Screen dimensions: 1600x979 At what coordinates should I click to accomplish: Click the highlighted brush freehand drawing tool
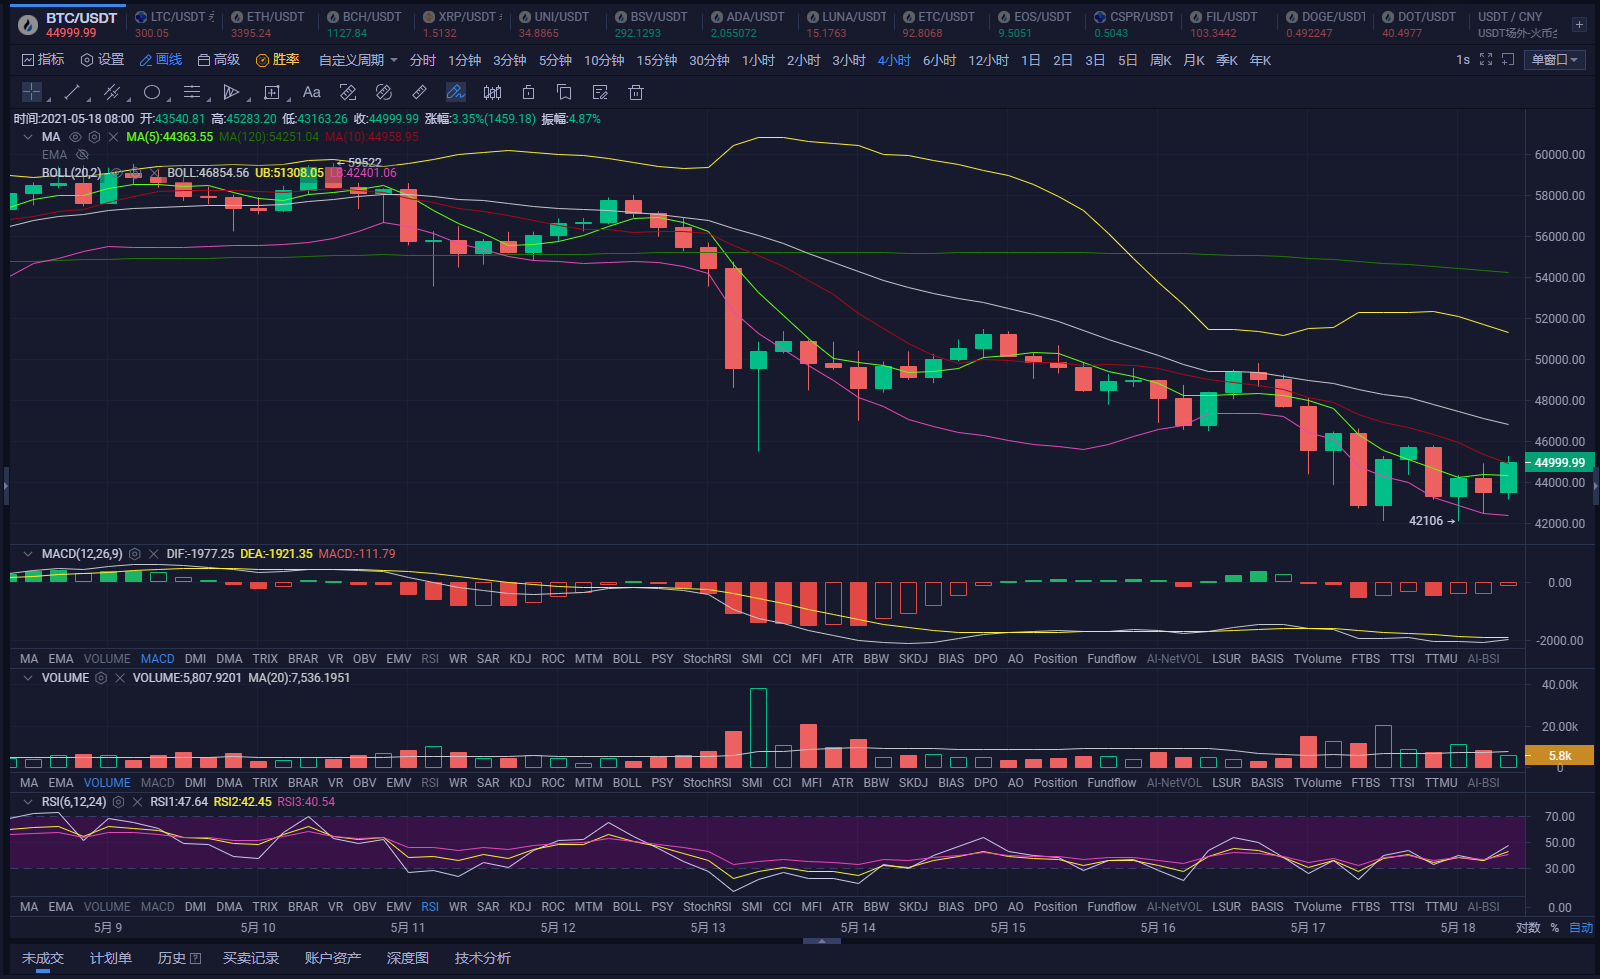pos(455,92)
